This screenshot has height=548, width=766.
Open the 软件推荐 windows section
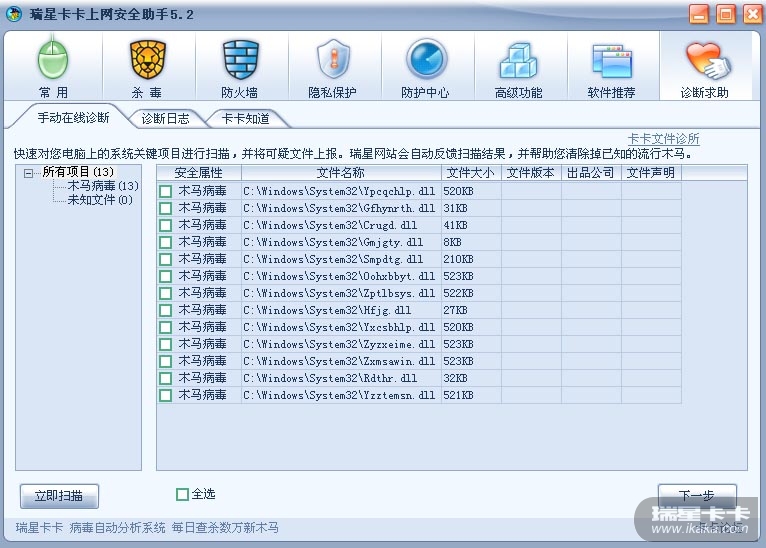[x=612, y=66]
